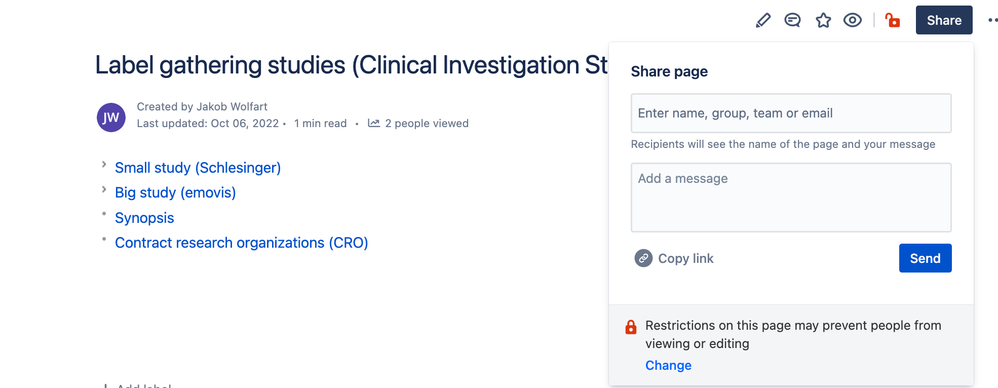Click Change to edit page restrictions
The width and height of the screenshot is (998, 388).
668,365
